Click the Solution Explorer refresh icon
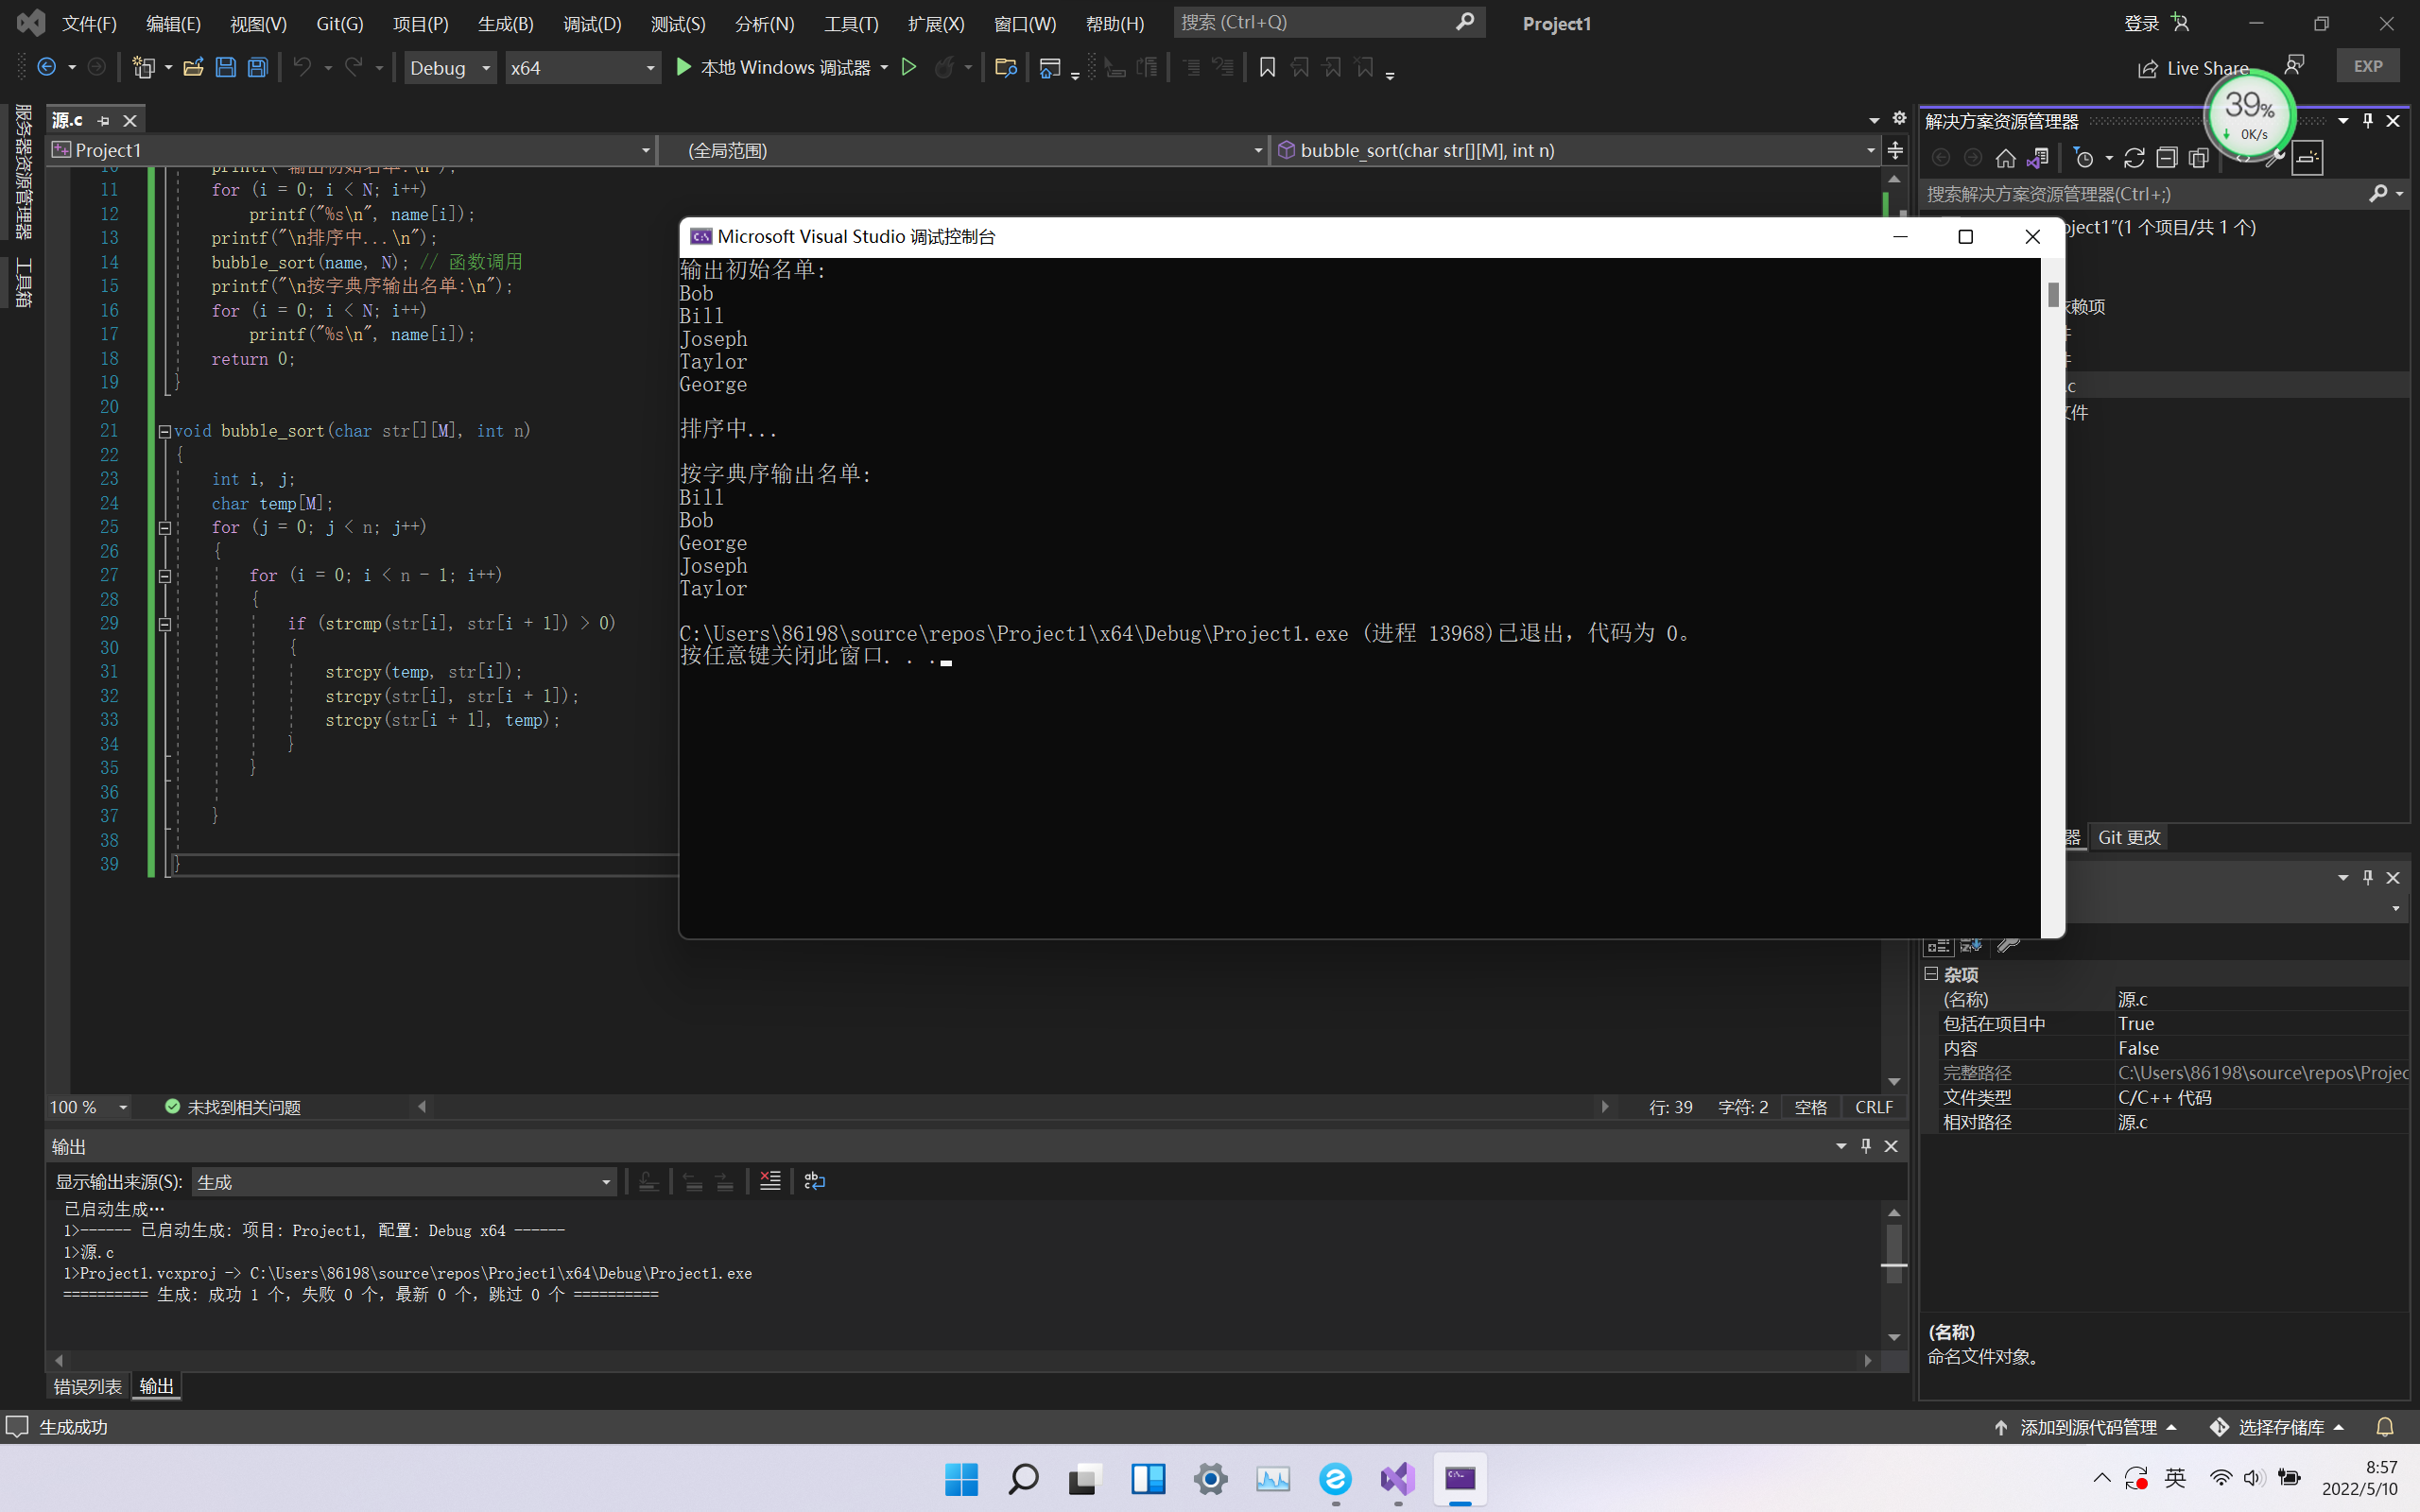Viewport: 2420px width, 1512px height. pyautogui.click(x=2134, y=158)
